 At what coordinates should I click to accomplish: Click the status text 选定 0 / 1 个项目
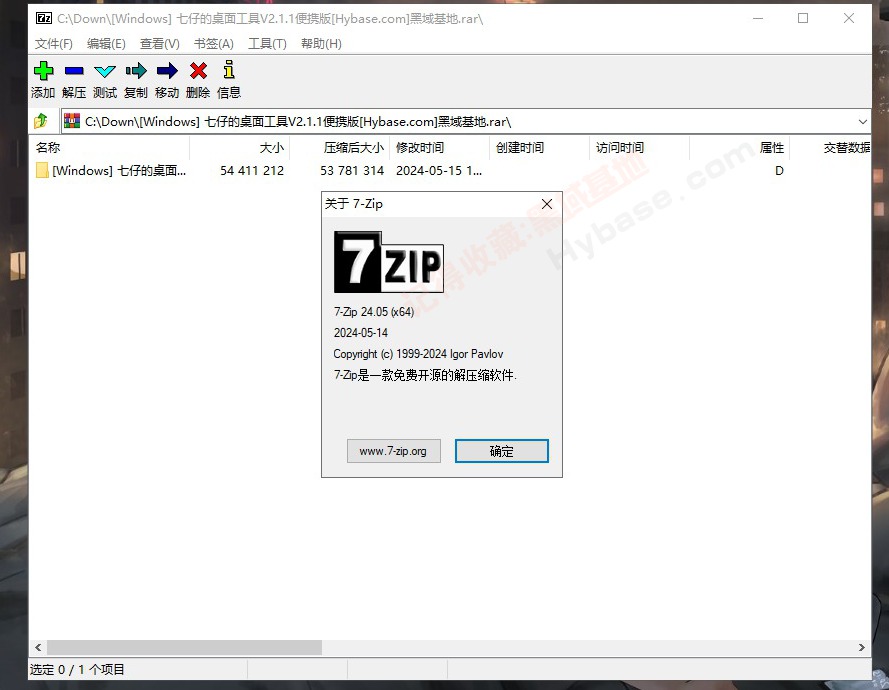(x=77, y=670)
